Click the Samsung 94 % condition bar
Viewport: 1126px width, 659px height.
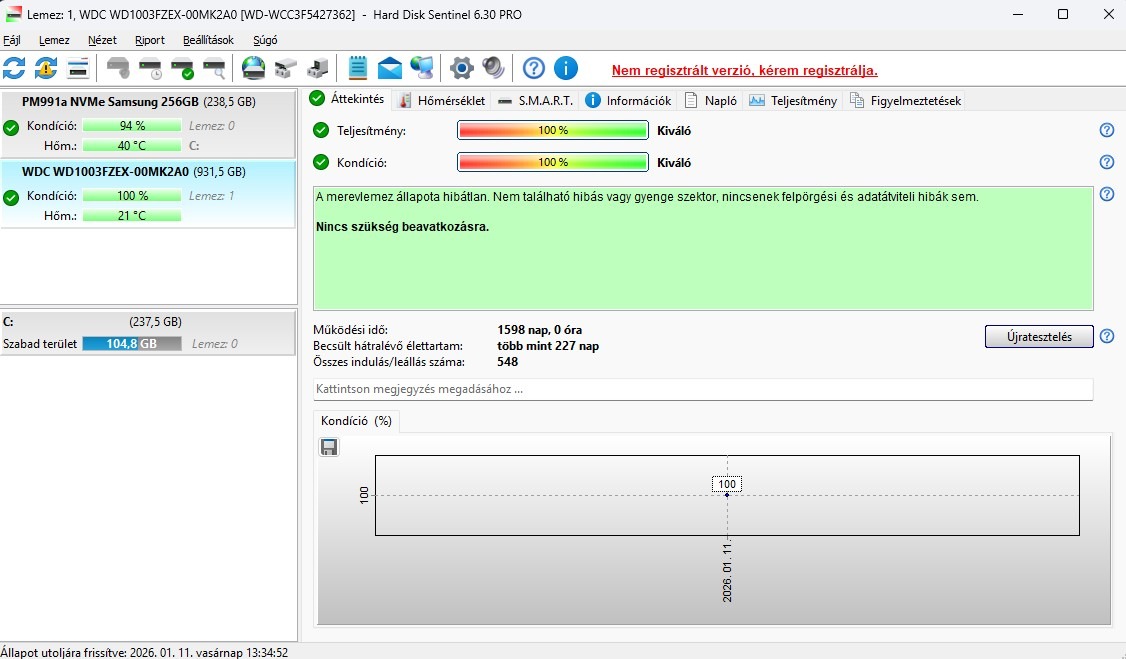(x=131, y=126)
